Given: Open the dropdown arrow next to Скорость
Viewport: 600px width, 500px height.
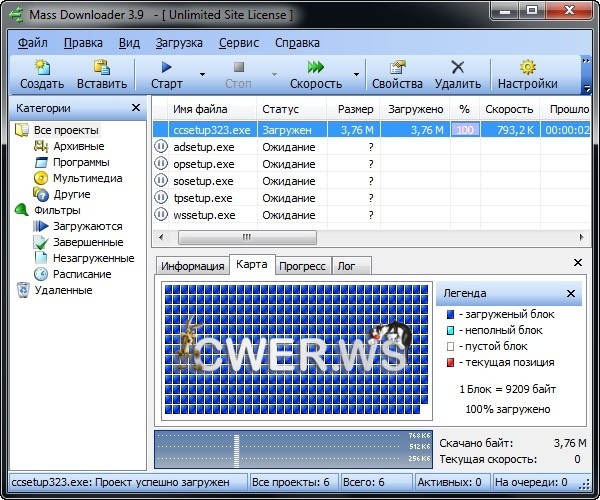Looking at the screenshot, I should coord(354,75).
